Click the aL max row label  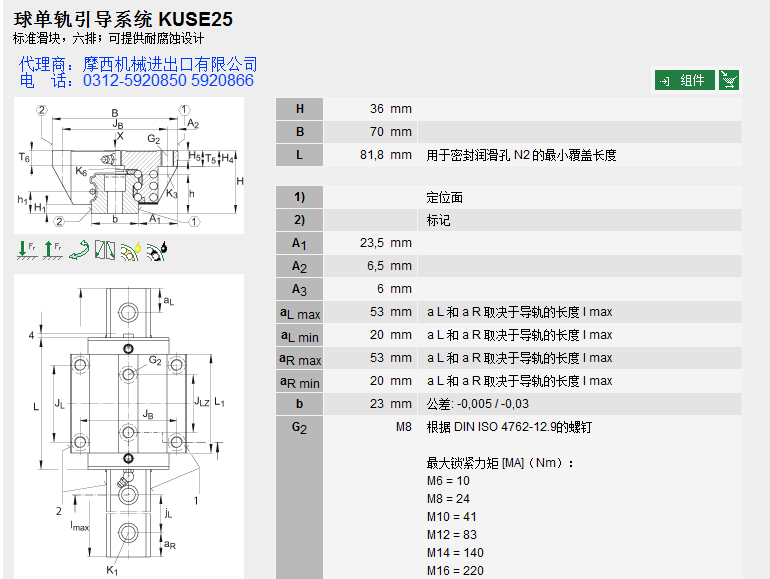click(299, 312)
